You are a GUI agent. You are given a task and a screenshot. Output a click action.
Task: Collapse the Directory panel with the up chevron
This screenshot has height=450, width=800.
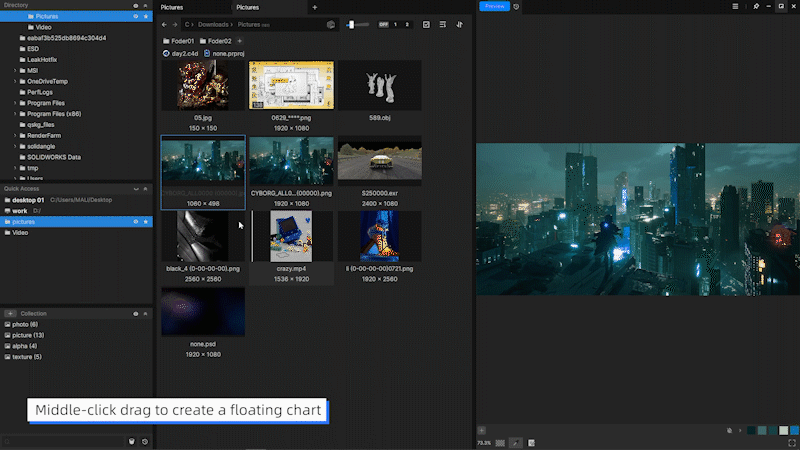pos(145,6)
